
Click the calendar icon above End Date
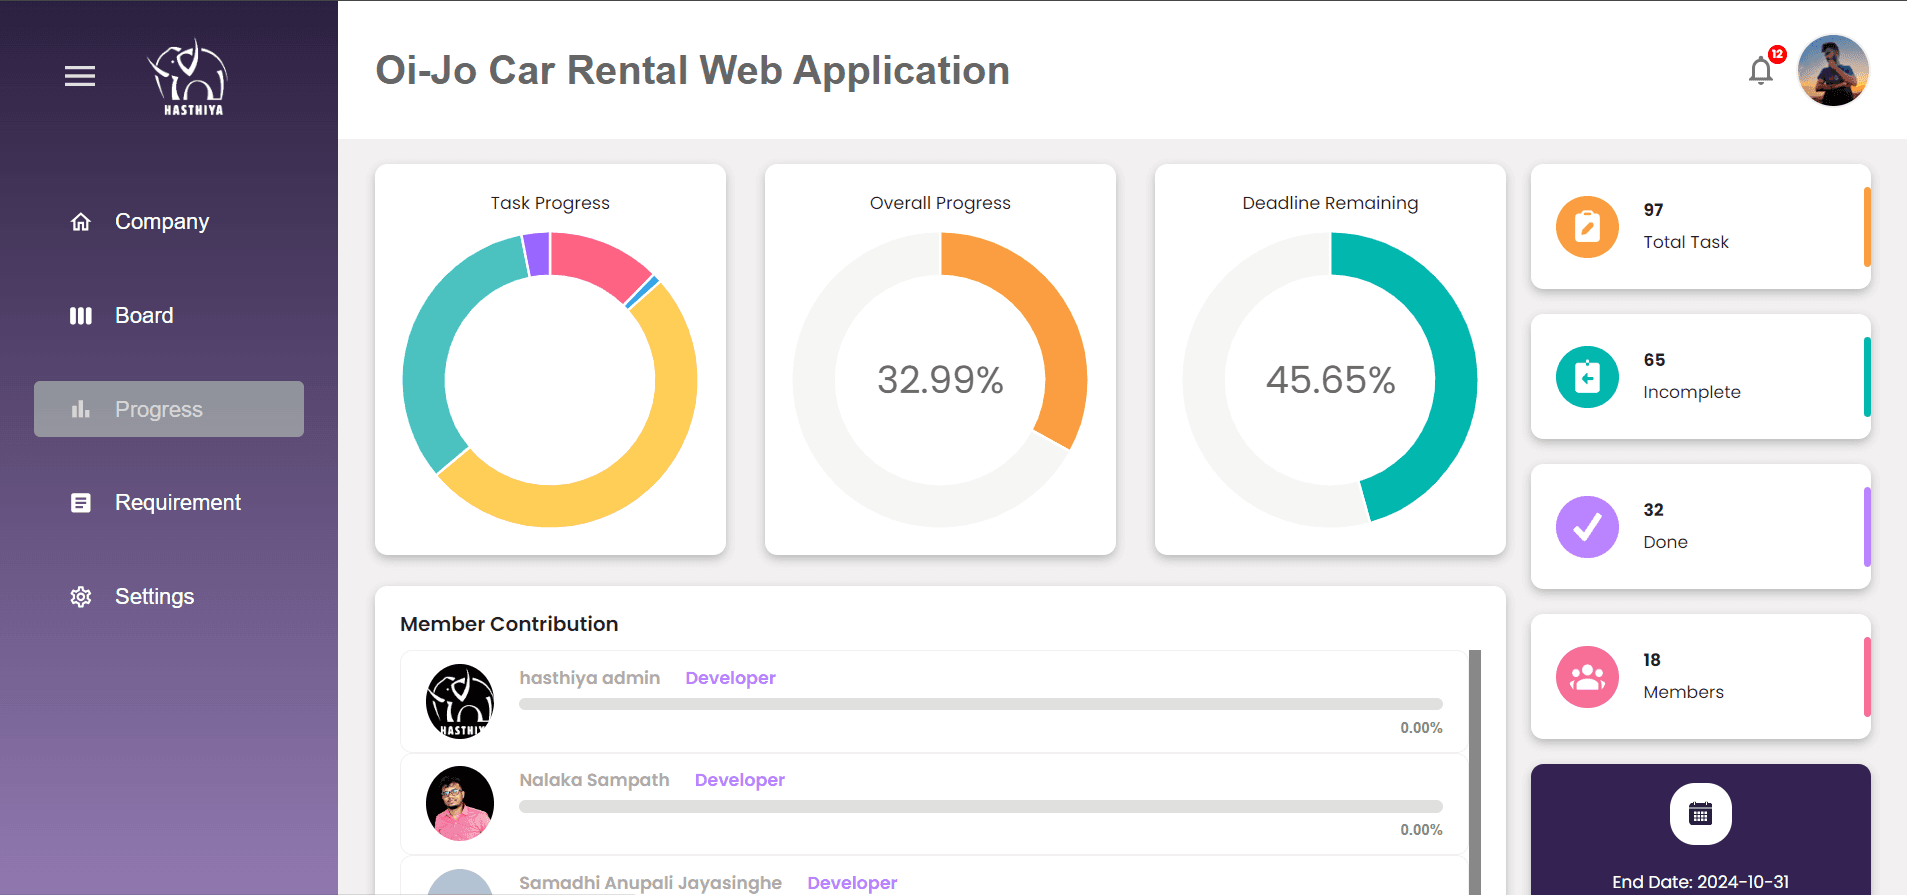click(x=1700, y=814)
